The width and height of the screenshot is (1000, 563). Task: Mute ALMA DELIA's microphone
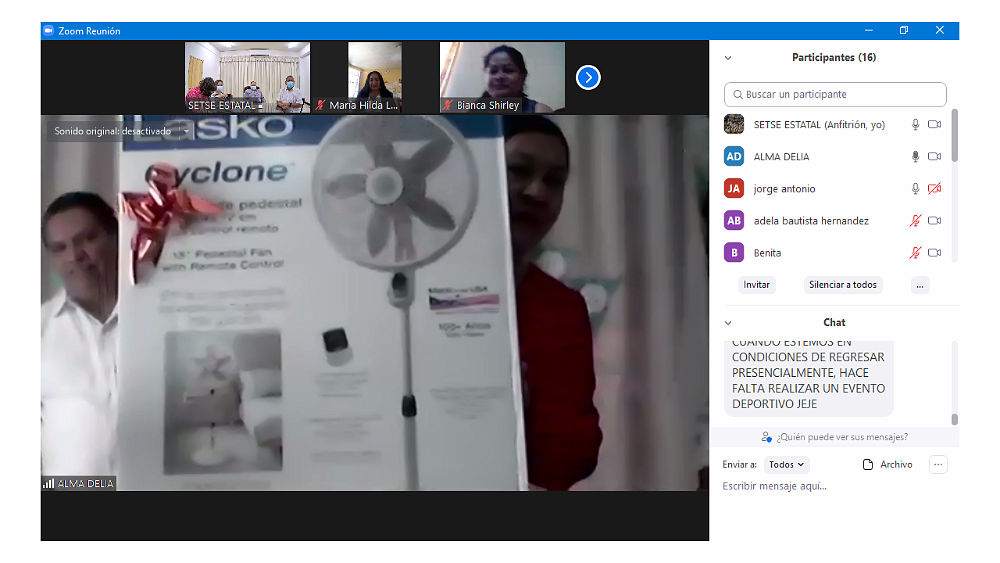click(914, 157)
